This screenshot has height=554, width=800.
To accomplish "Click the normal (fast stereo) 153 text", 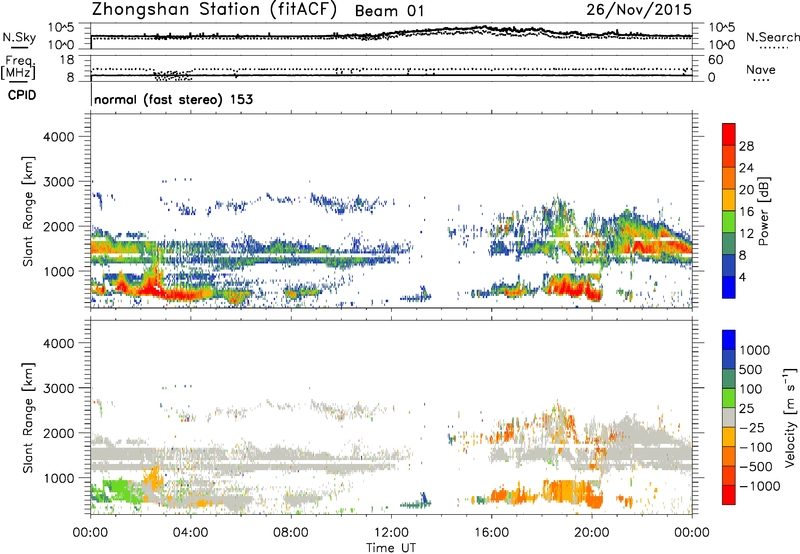I will coord(173,99).
